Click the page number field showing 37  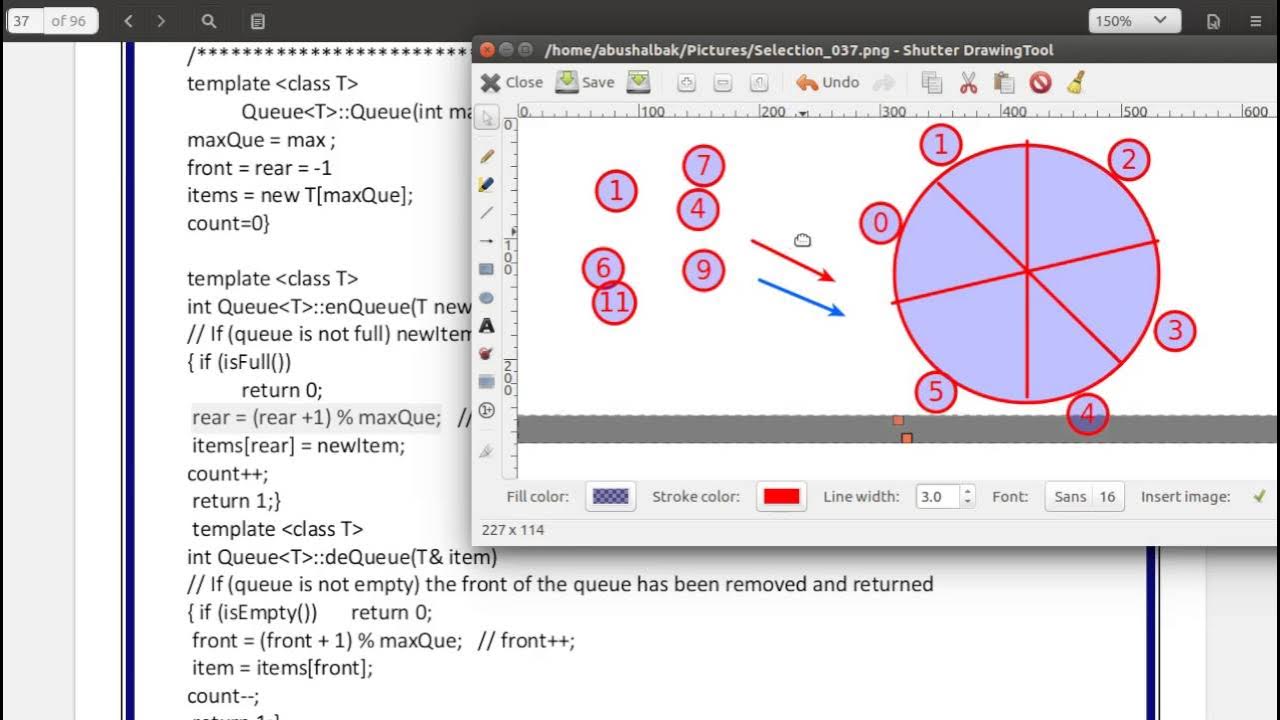23,21
